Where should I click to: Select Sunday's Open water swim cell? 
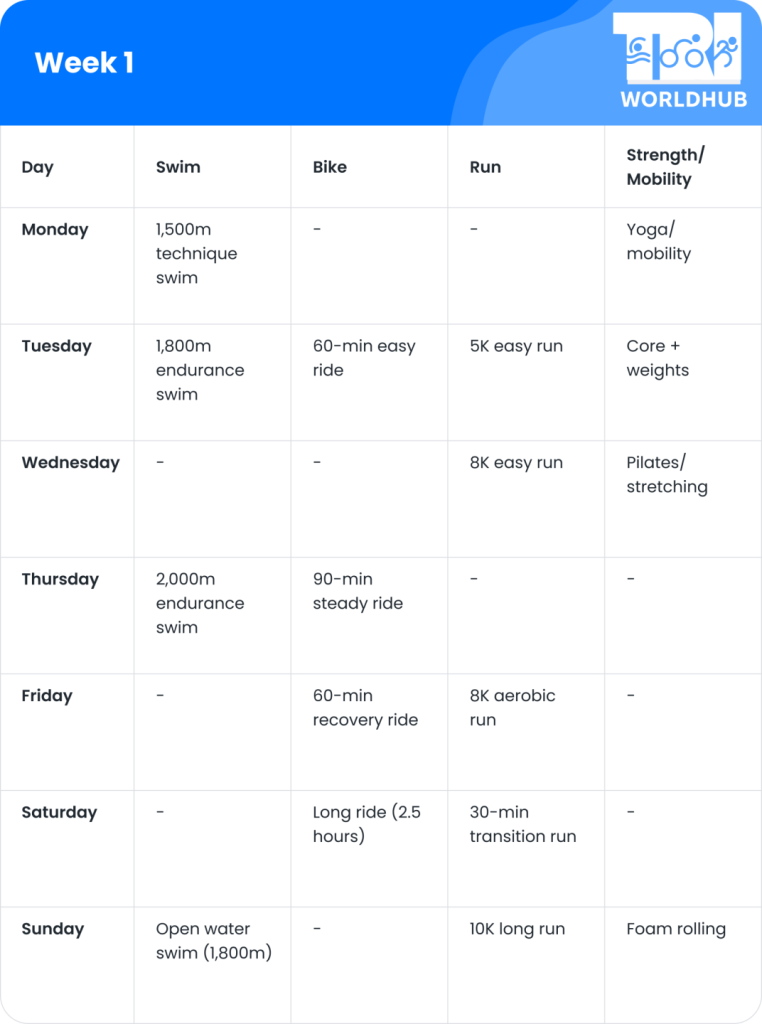point(213,941)
